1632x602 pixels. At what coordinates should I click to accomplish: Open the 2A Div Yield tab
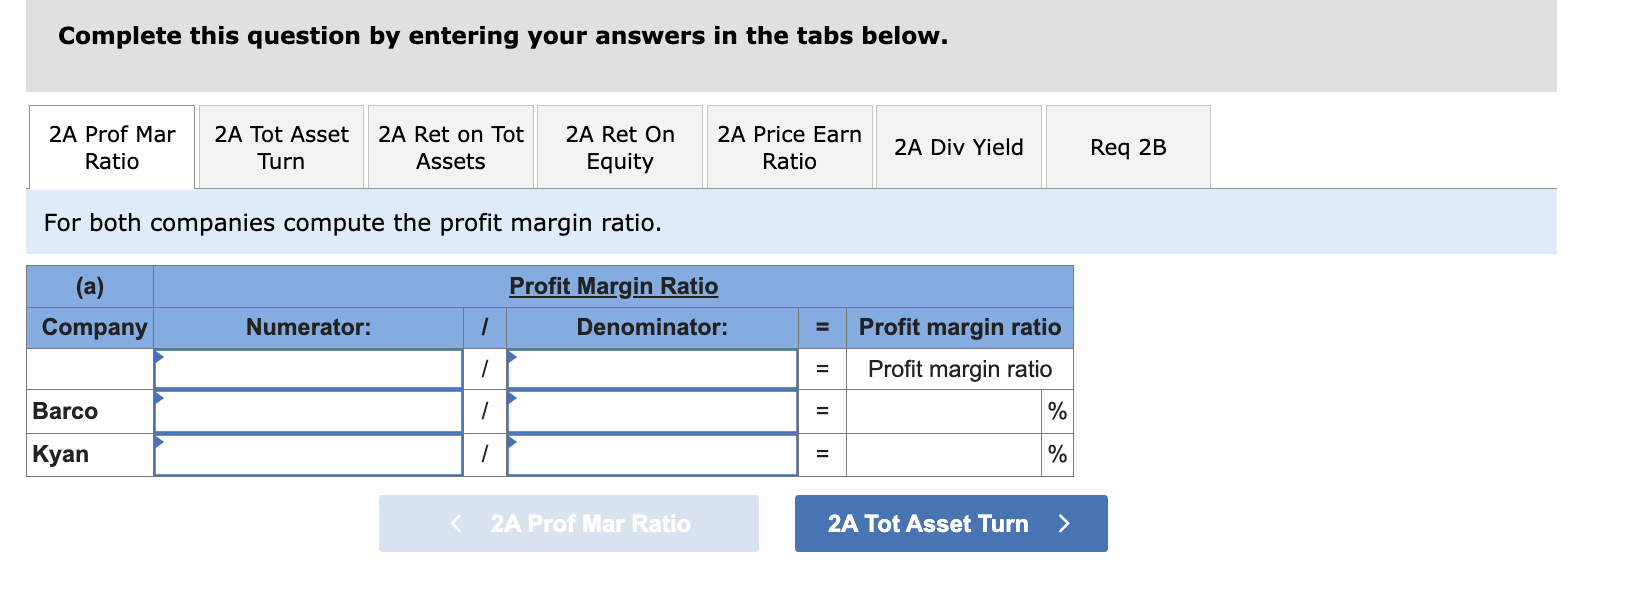click(x=958, y=147)
